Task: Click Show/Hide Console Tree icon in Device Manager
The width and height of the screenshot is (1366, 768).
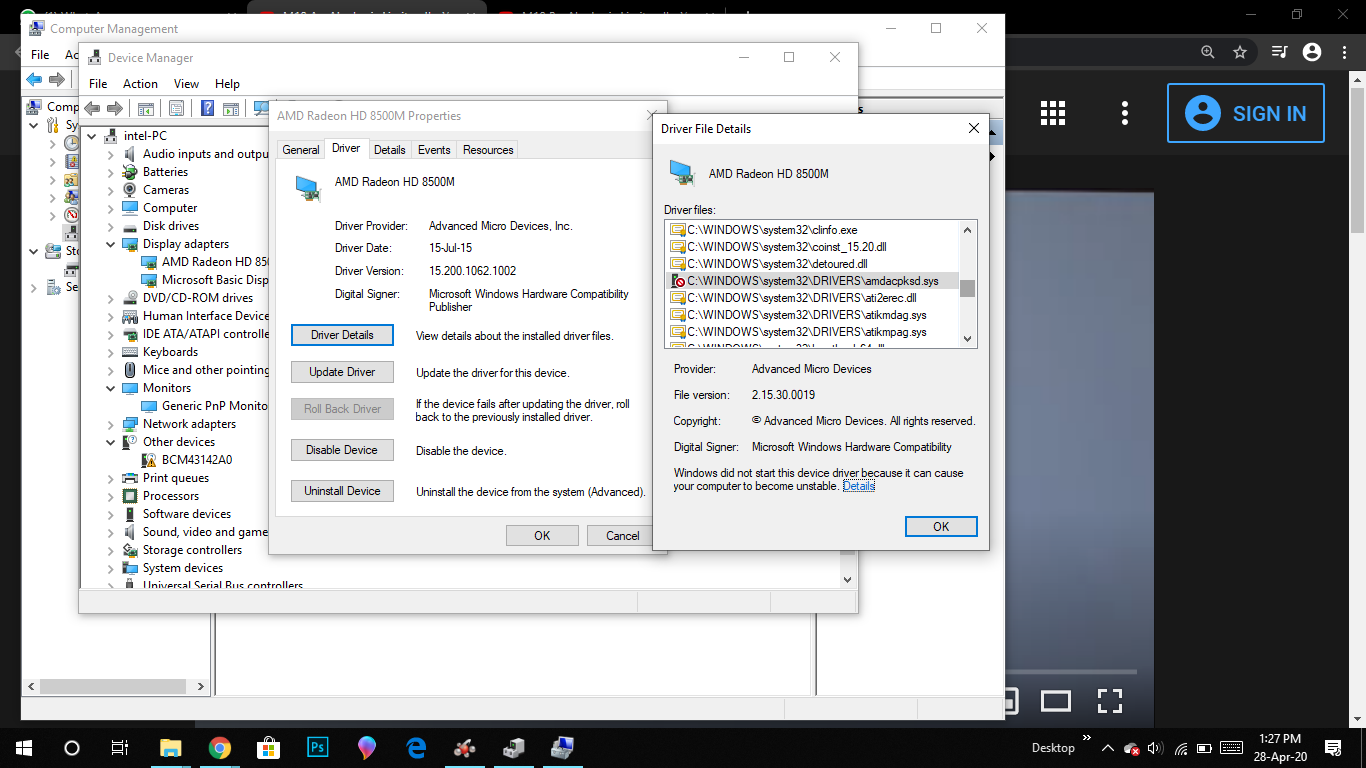Action: tap(146, 108)
